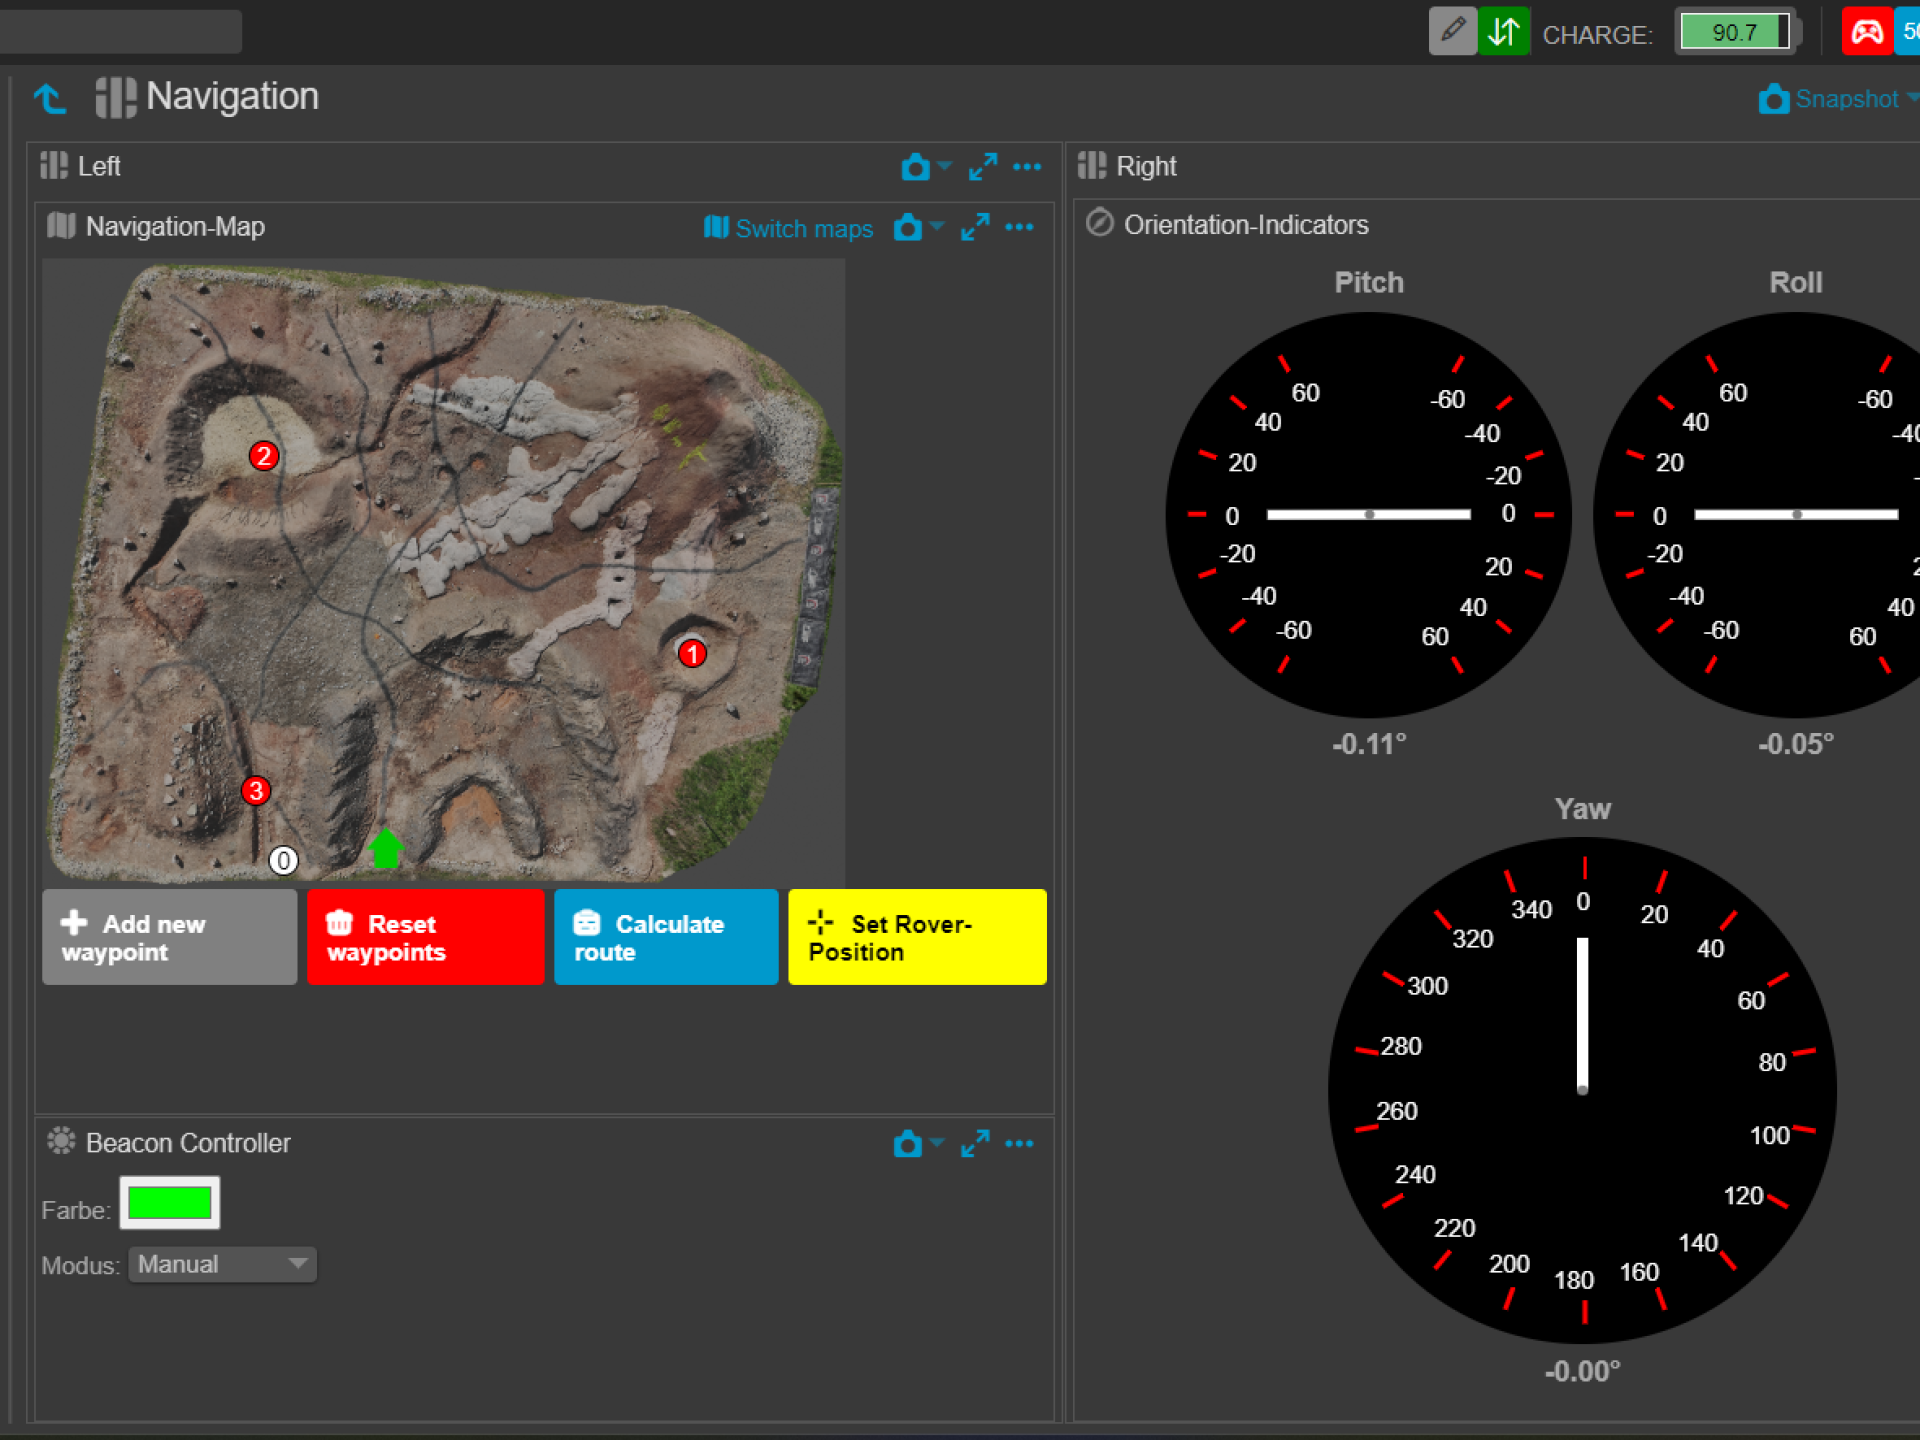Screen dimensions: 1920x1440
Task: Click Add new waypoint button
Action: (x=169, y=937)
